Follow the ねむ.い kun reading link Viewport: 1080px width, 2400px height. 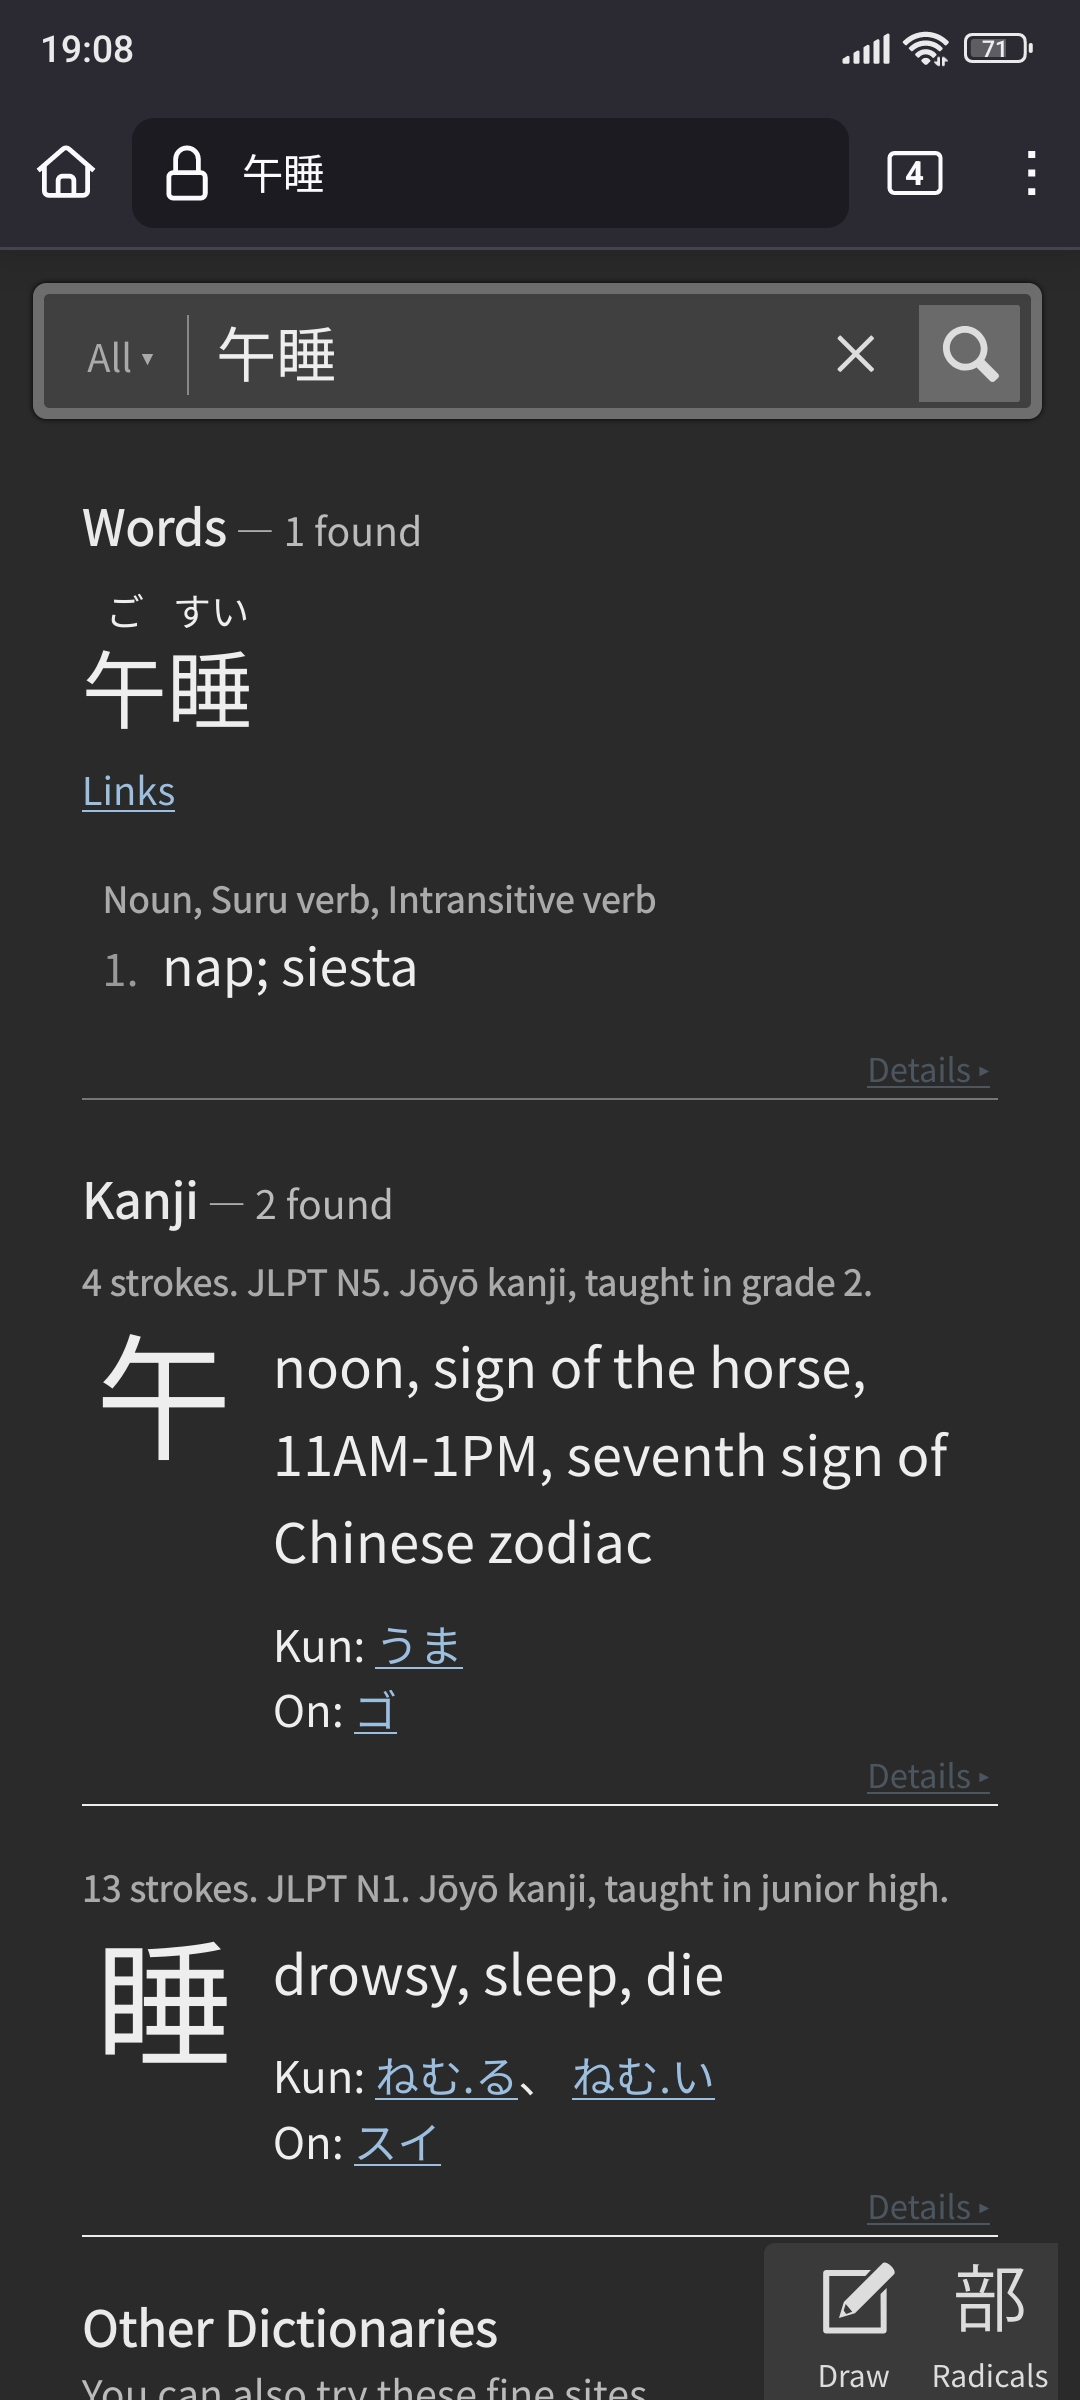coord(643,2077)
